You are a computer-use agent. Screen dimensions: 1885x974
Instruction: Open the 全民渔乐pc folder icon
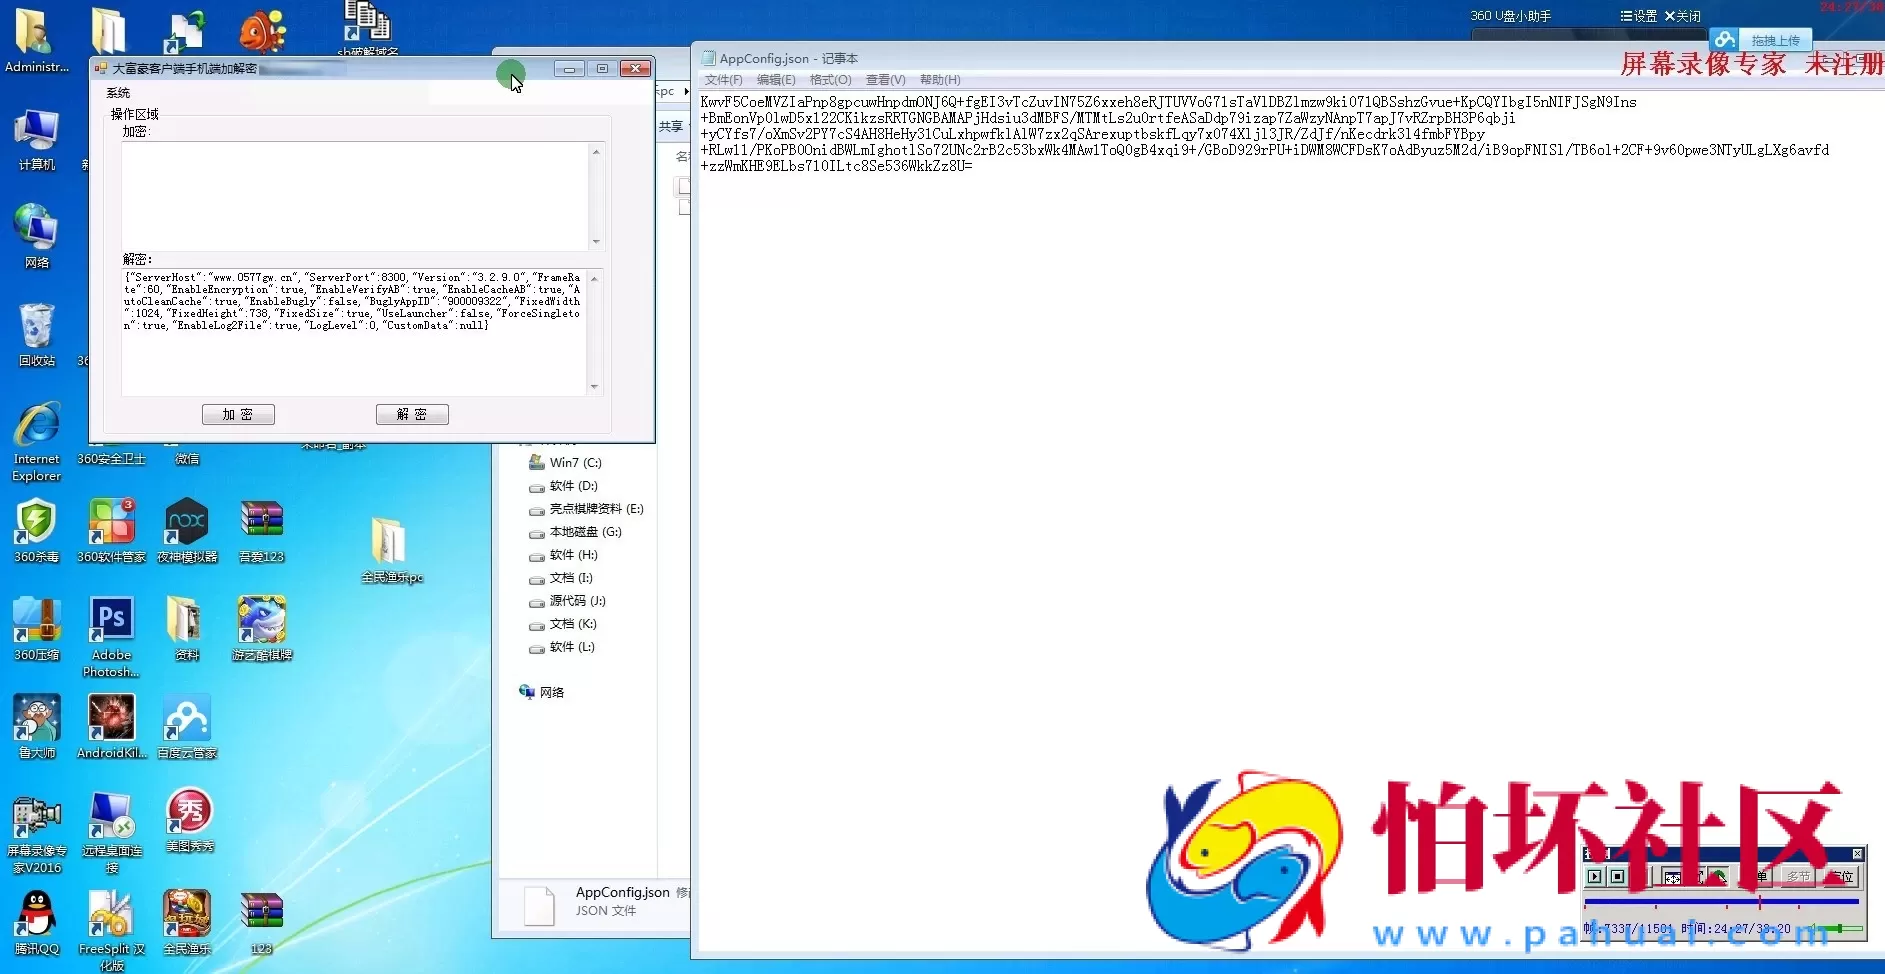(x=390, y=545)
